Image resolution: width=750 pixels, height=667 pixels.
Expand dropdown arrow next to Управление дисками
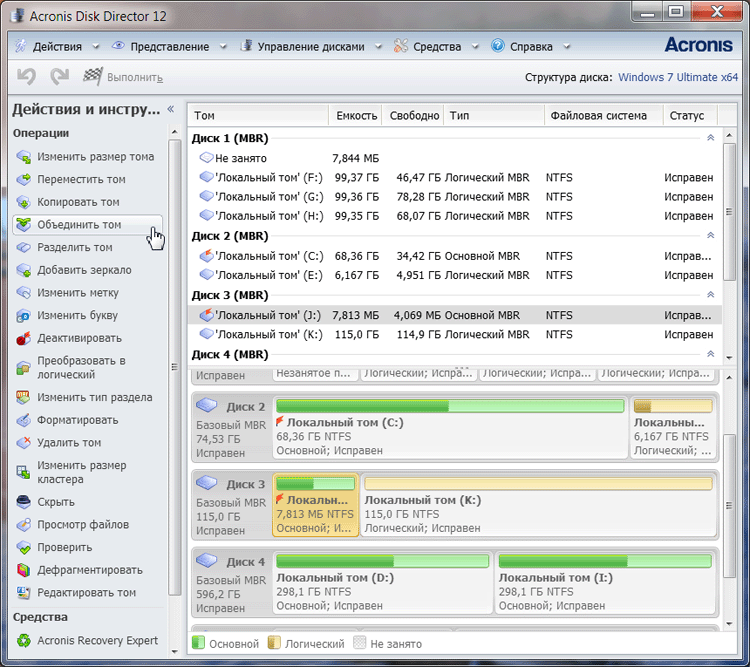point(378,47)
